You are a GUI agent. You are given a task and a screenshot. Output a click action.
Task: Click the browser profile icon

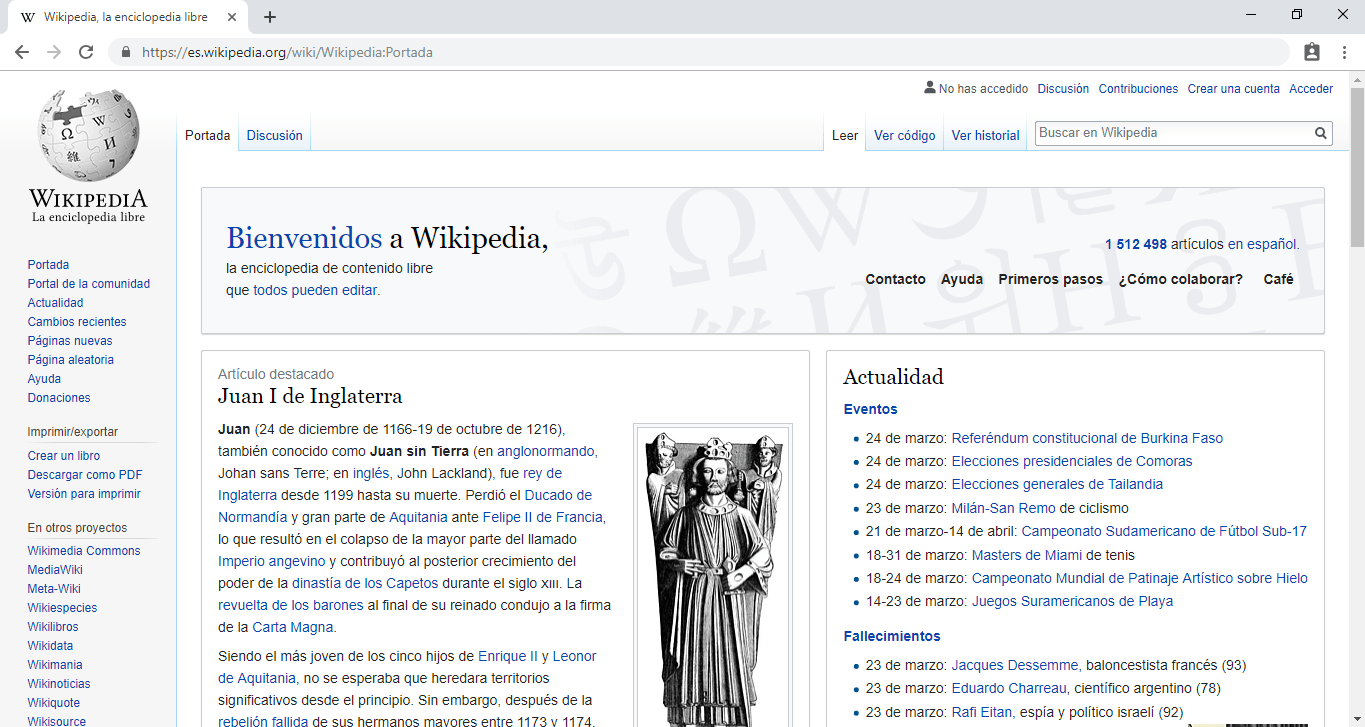[x=1312, y=52]
